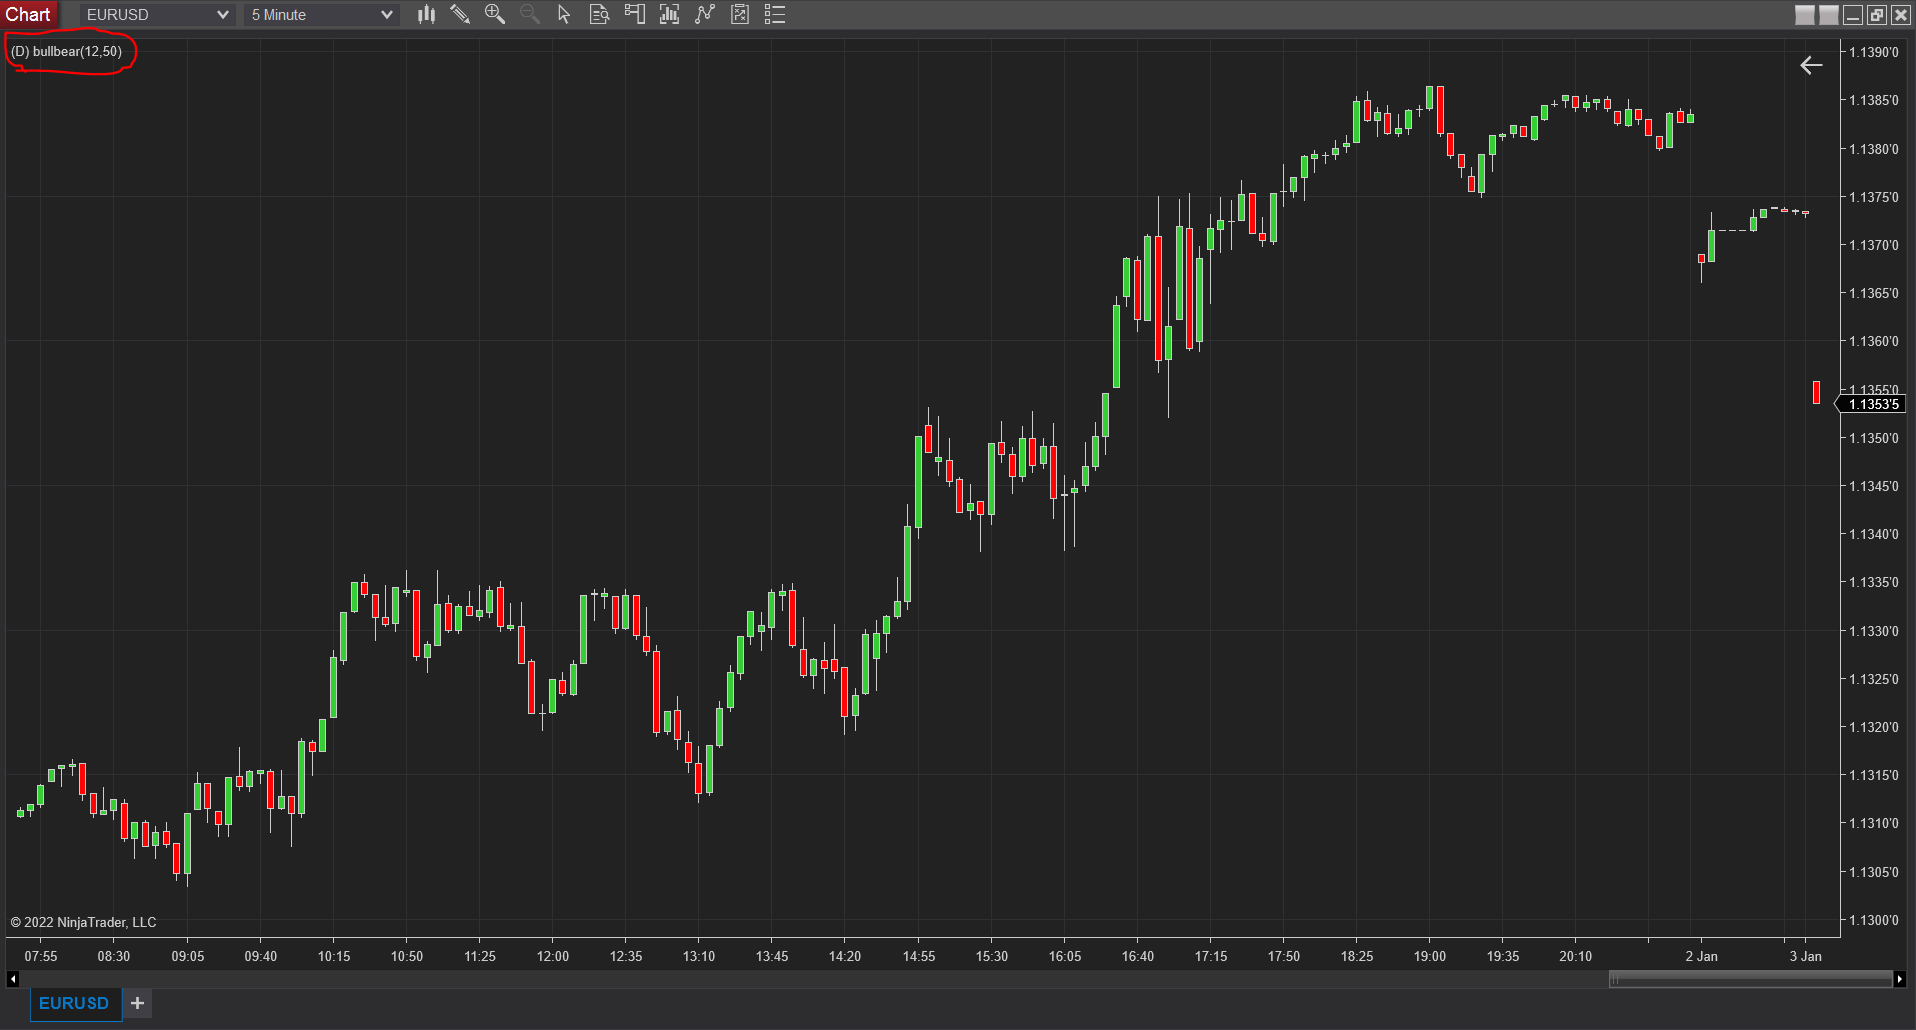Open the EURUSD instrument dropdown
This screenshot has width=1916, height=1030.
157,15
